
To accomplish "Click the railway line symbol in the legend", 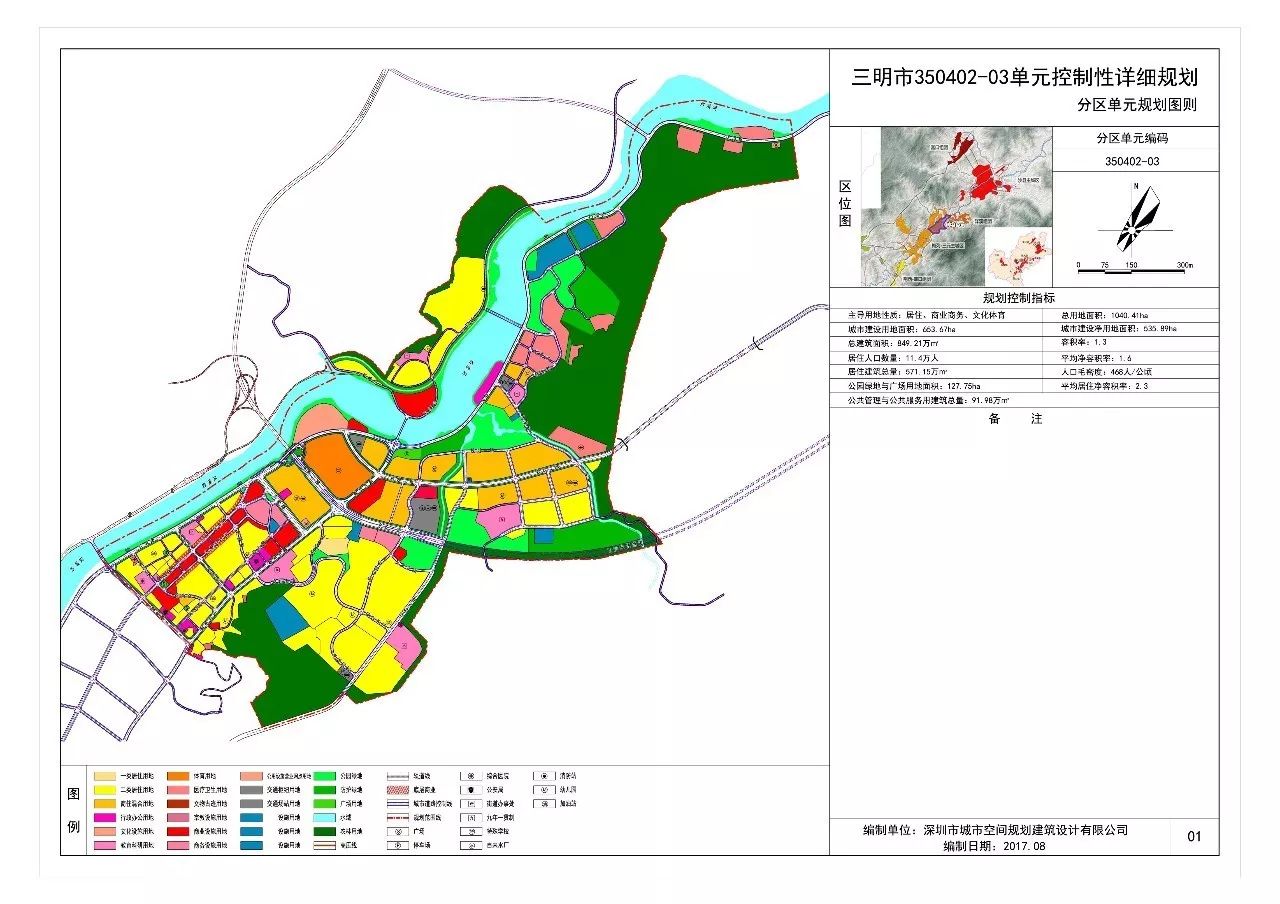I will 397,775.
